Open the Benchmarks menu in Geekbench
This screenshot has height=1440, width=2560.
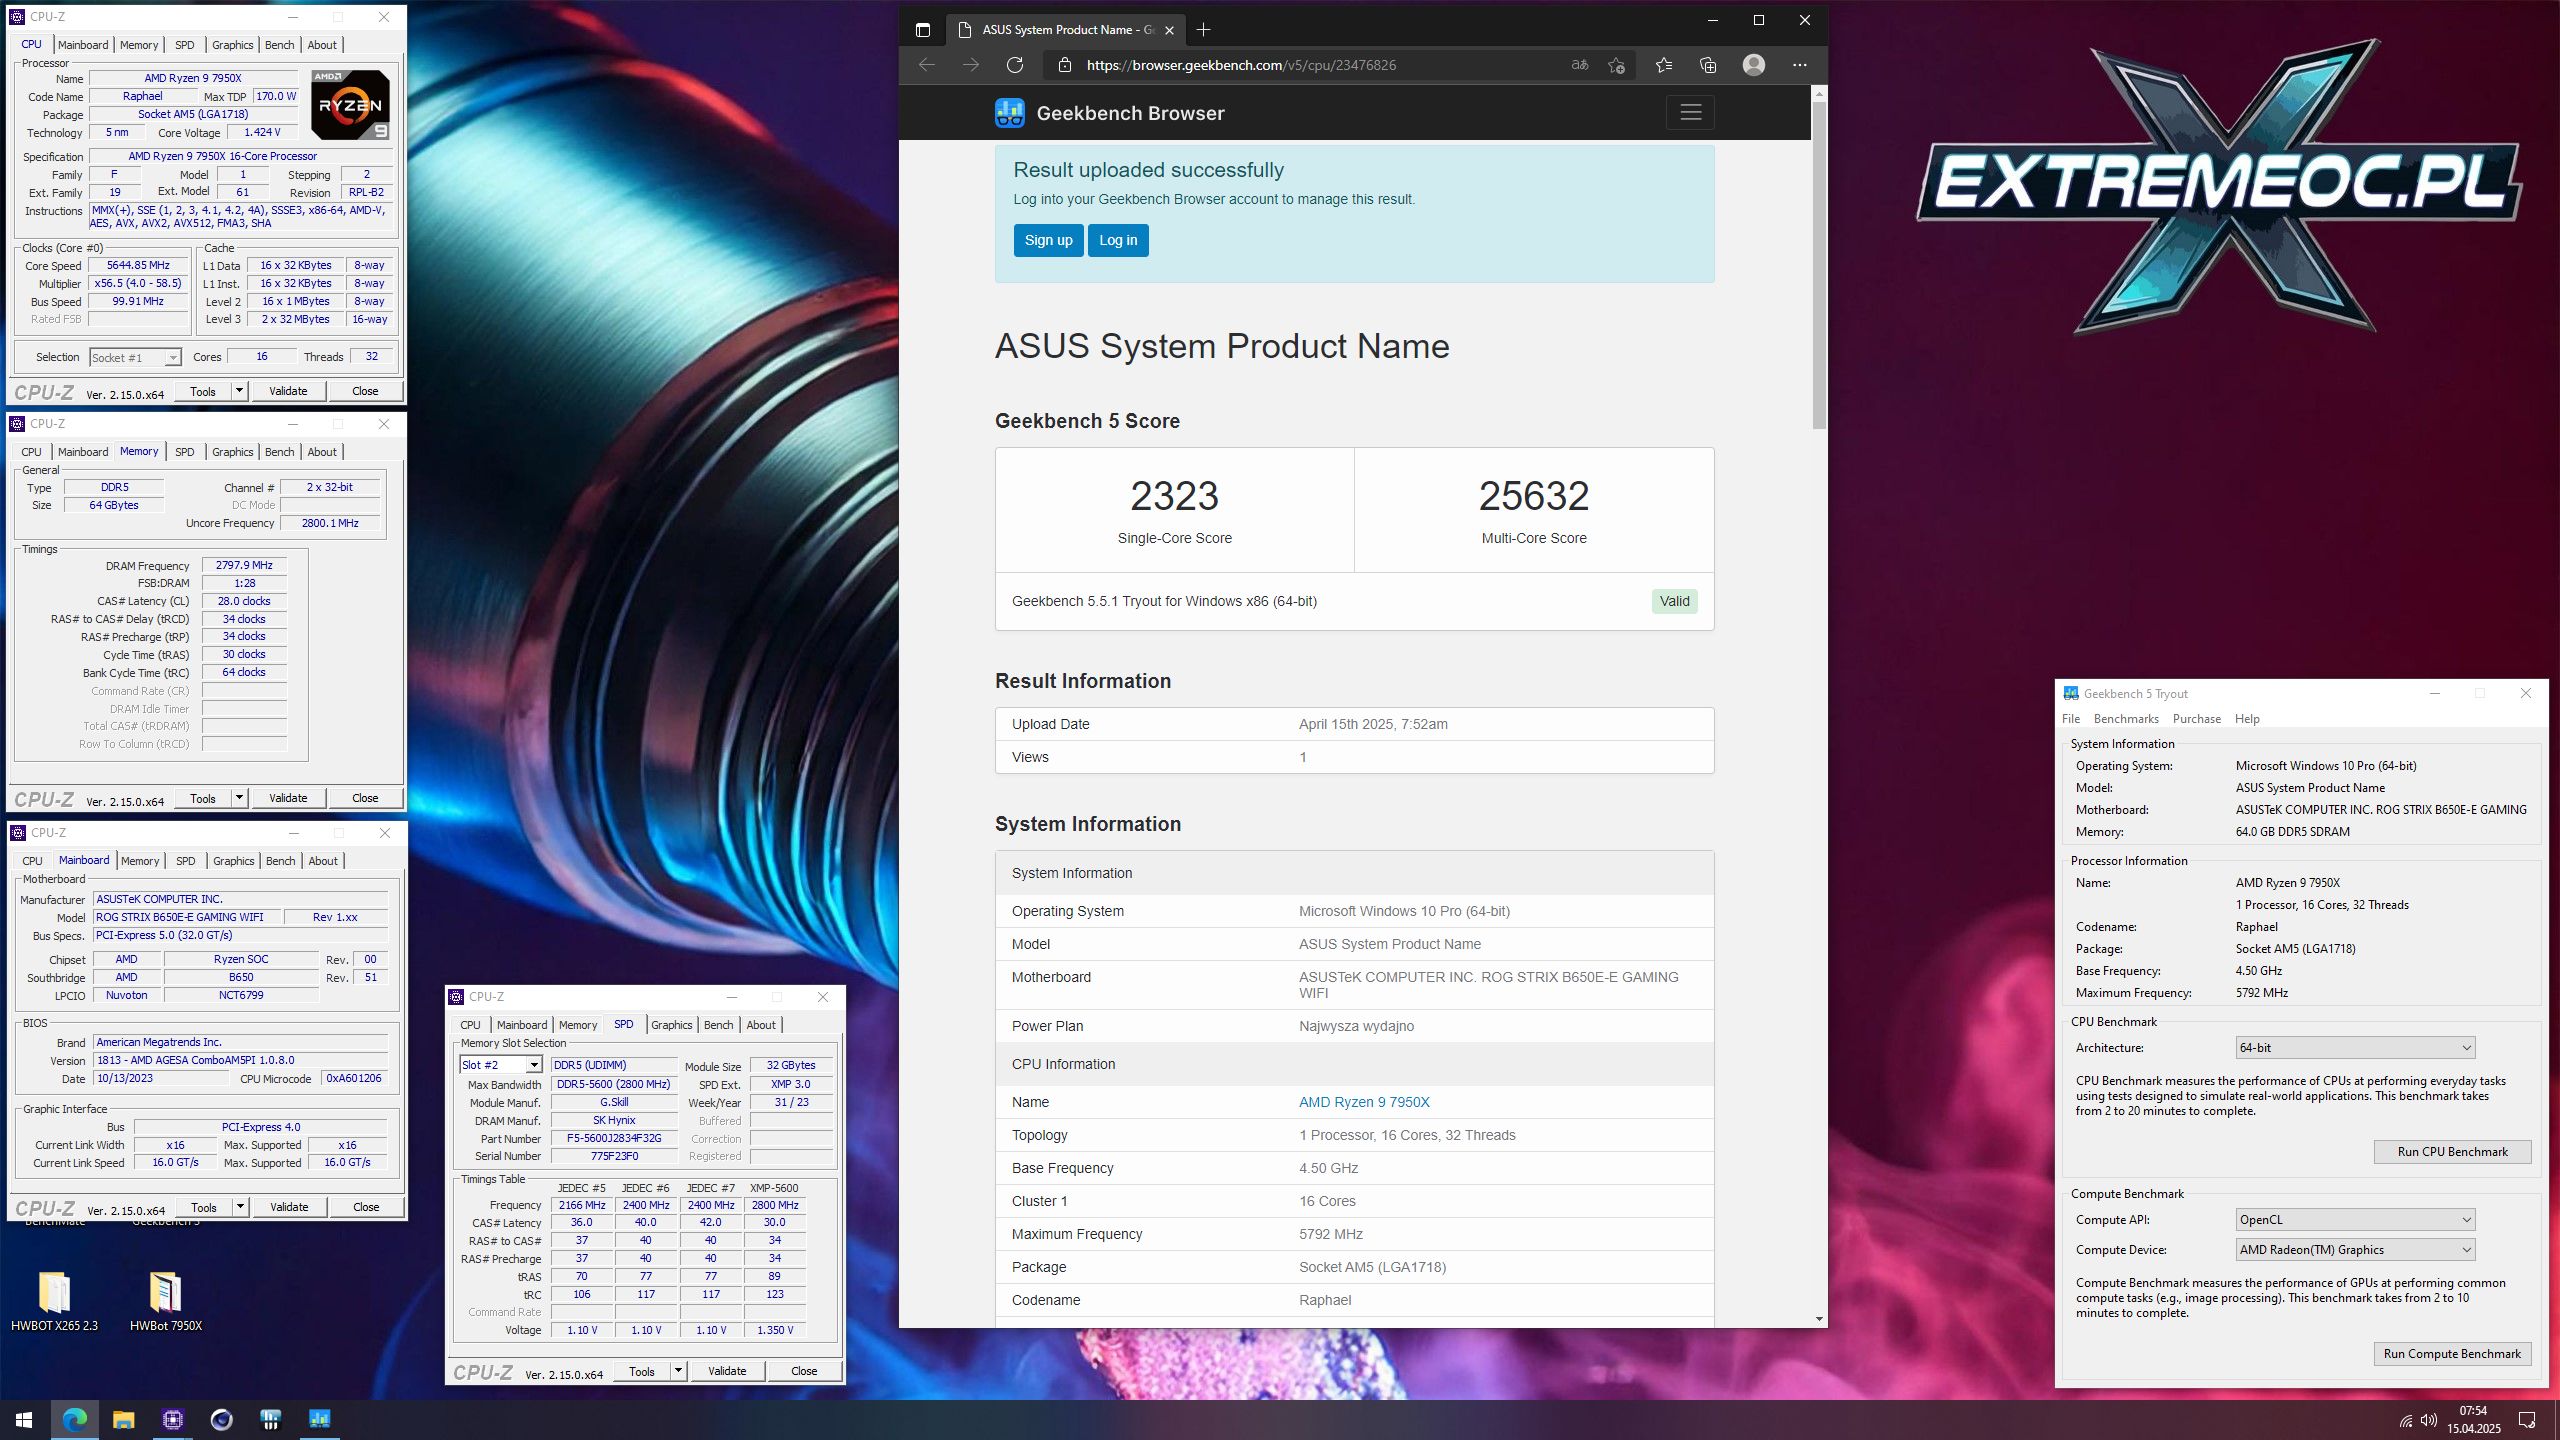[2126, 719]
